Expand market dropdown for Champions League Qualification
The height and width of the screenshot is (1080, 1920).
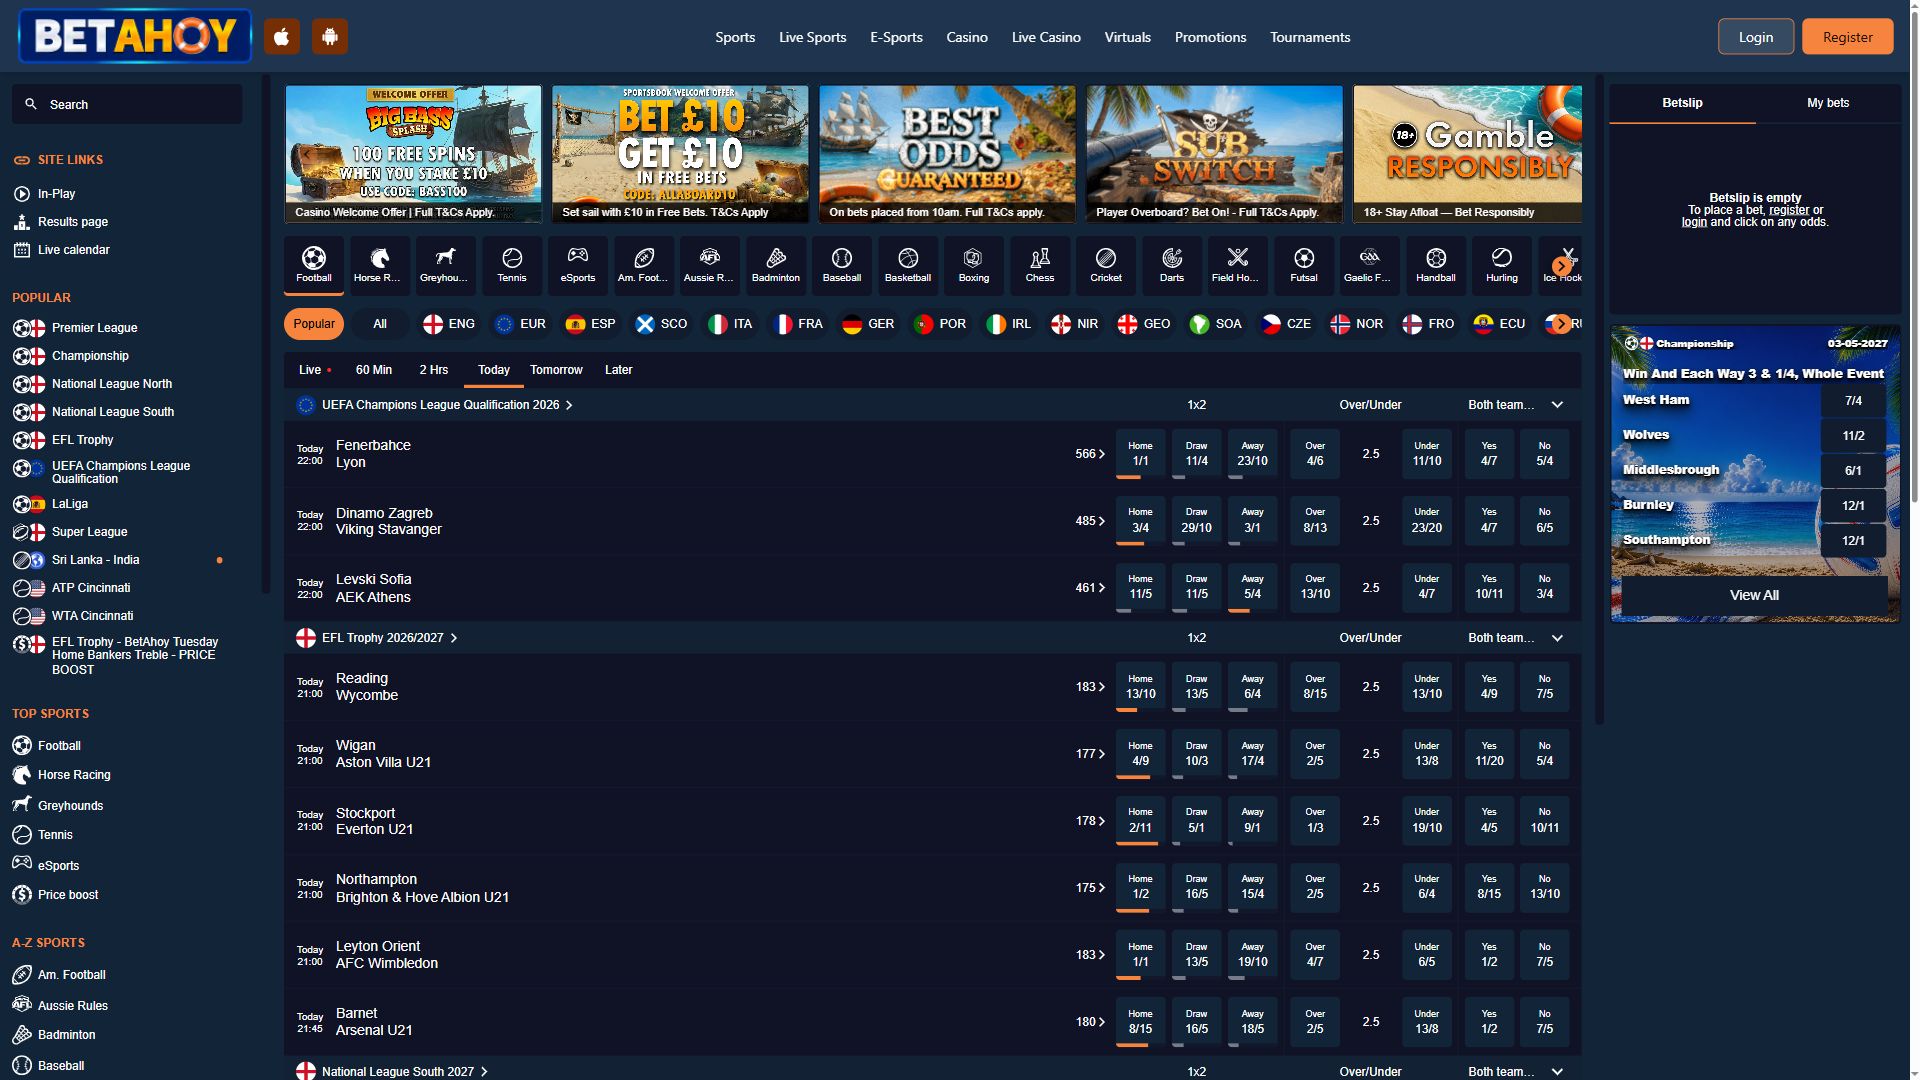(x=1557, y=405)
